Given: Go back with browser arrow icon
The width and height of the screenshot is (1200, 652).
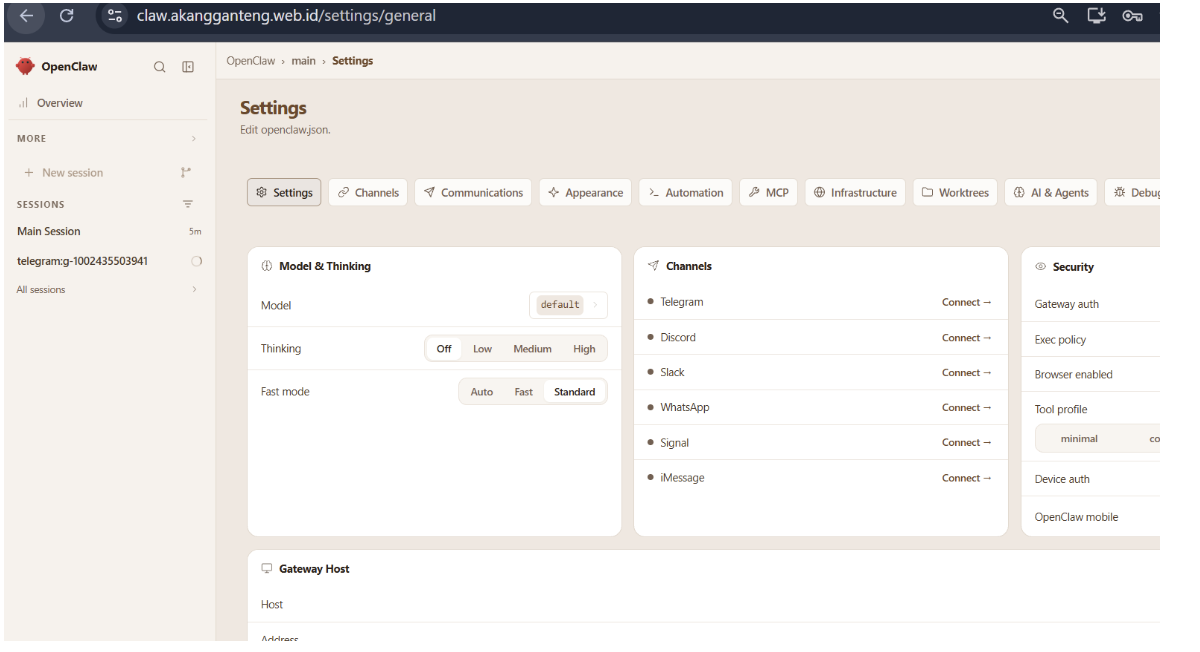Looking at the screenshot, I should point(26,15).
